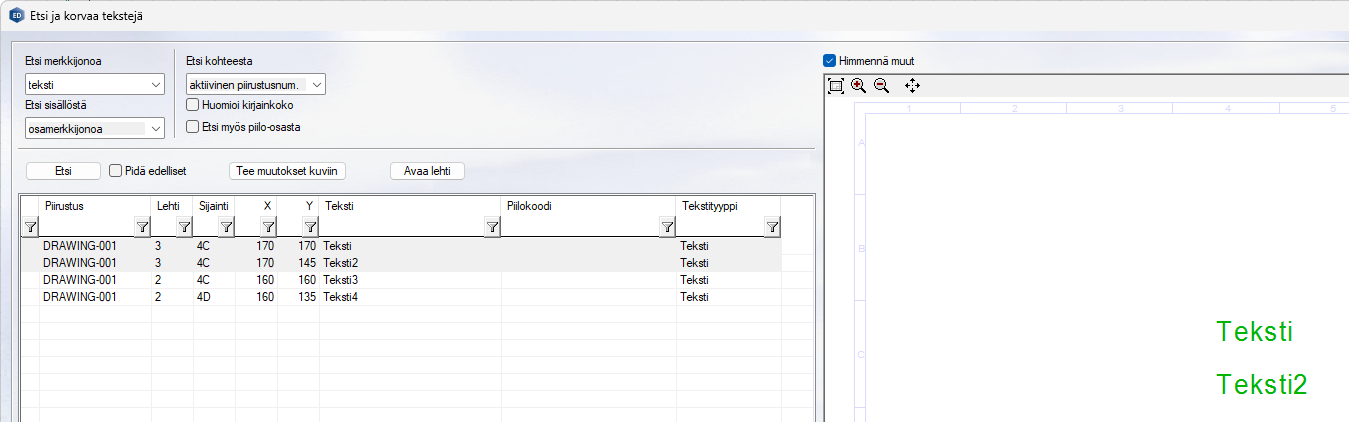Open filter for Piirustus column
Image resolution: width=1349 pixels, height=422 pixels.
tap(143, 228)
